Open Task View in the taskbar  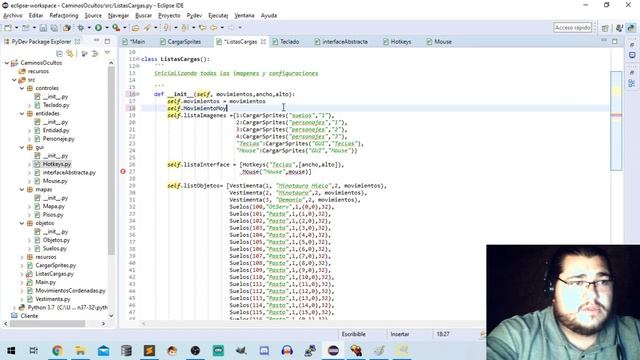[x=34, y=350]
